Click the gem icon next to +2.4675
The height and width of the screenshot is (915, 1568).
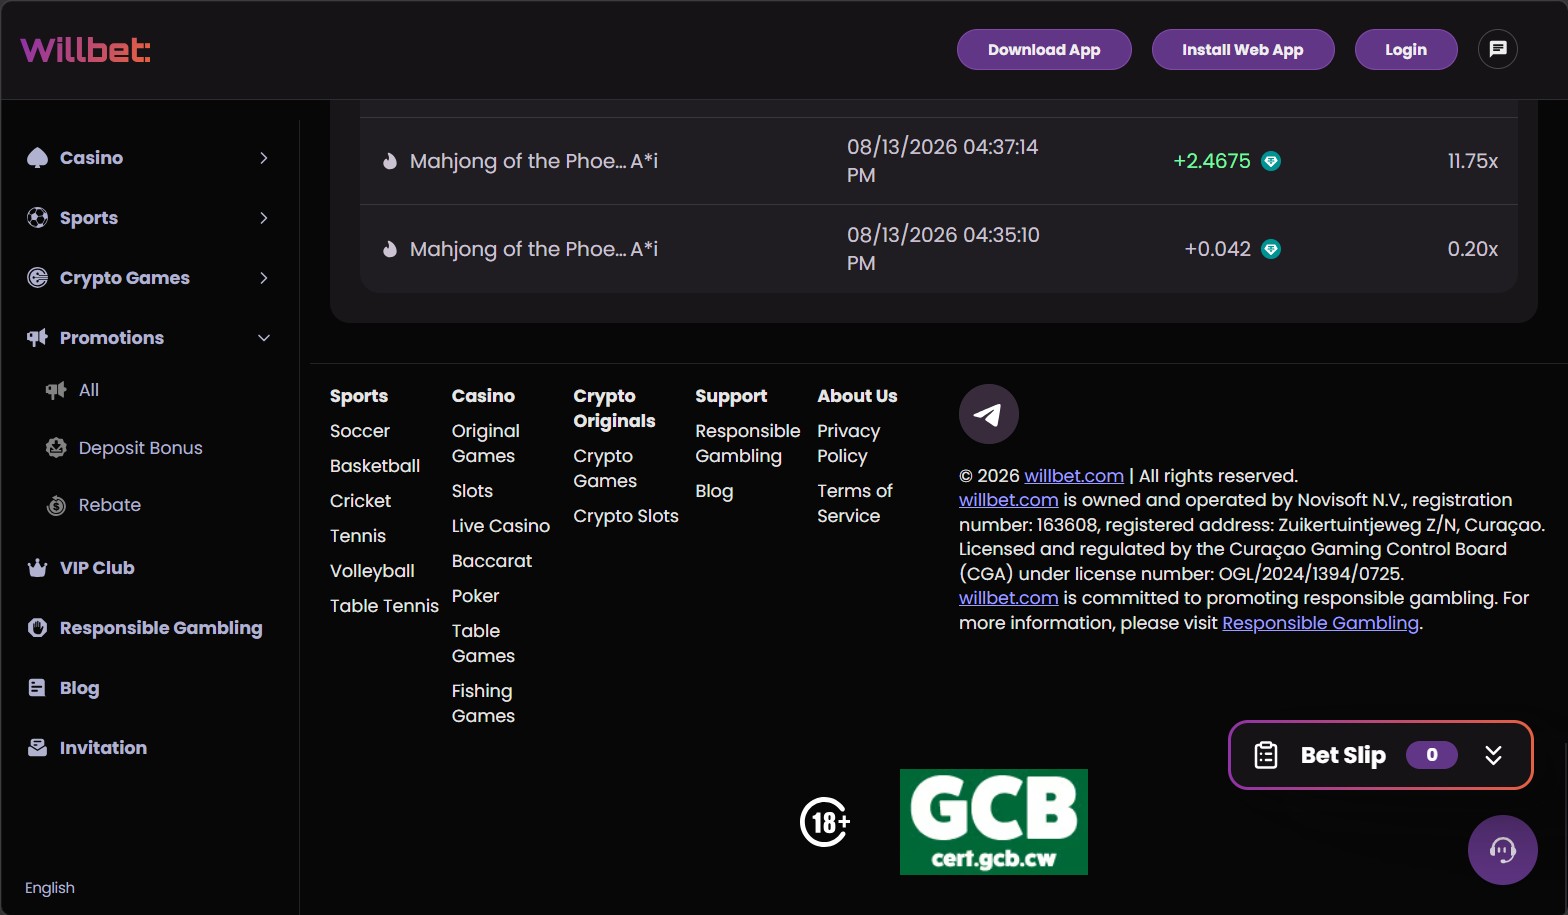point(1271,161)
